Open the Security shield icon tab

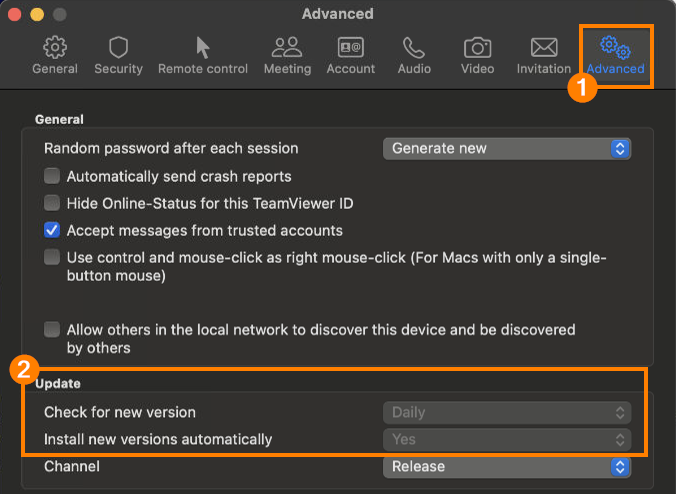point(119,47)
